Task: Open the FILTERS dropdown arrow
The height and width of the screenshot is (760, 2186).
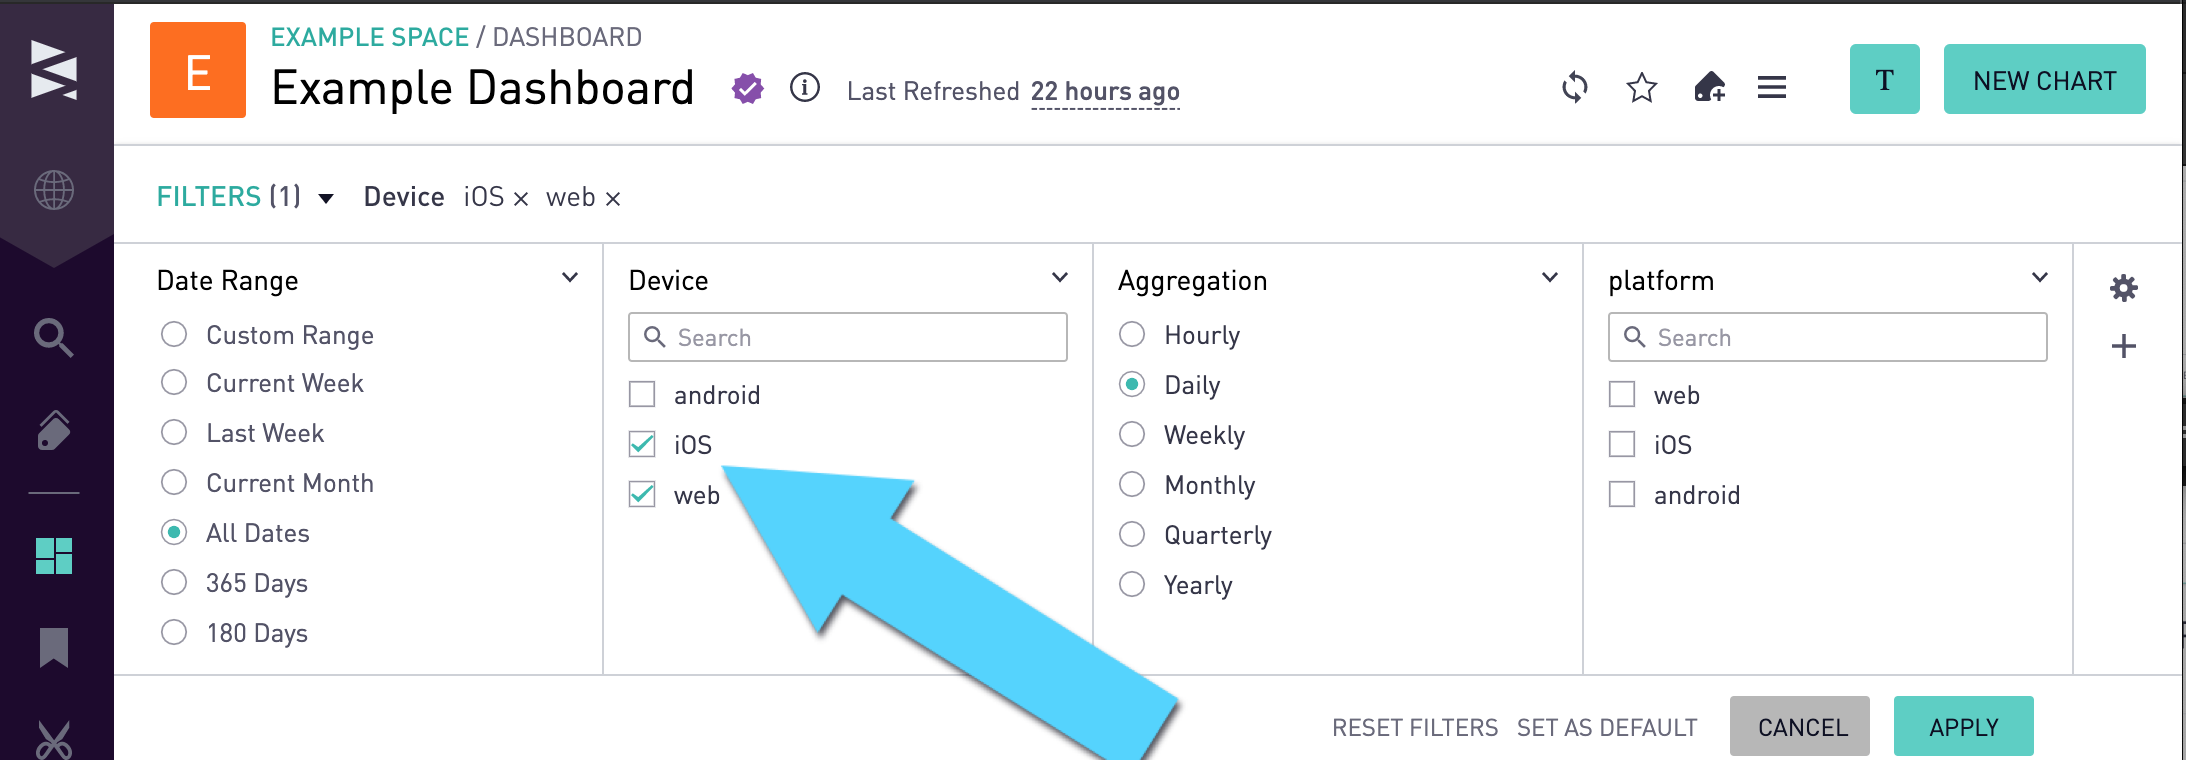Action: click(325, 198)
